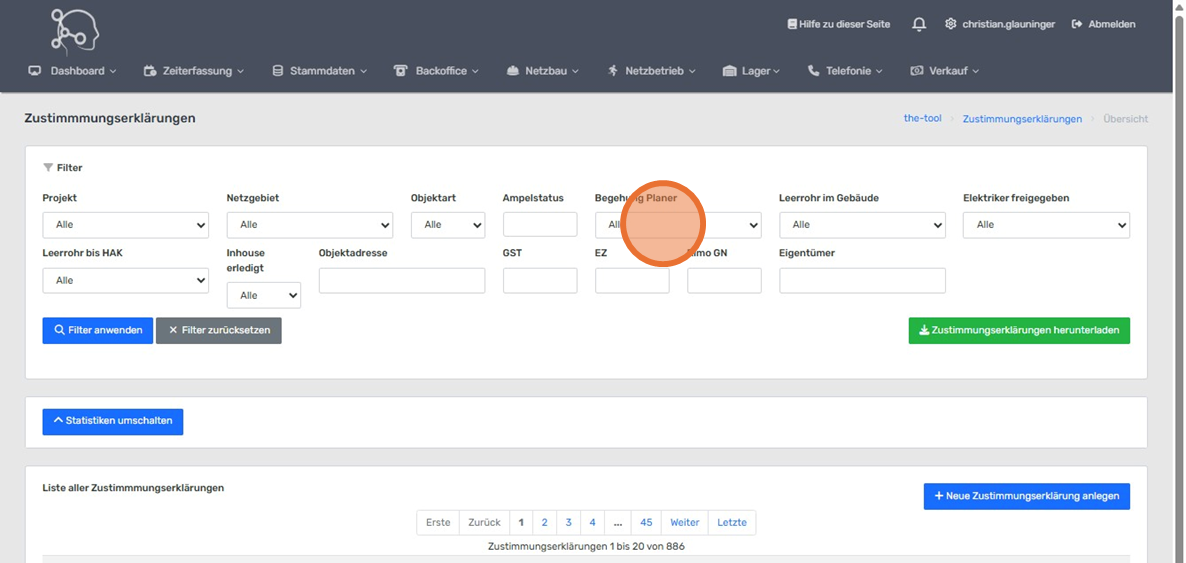Viewport: 1186px width, 563px height.
Task: Click the Hilfe zu dieser Seite book icon
Action: (x=792, y=24)
